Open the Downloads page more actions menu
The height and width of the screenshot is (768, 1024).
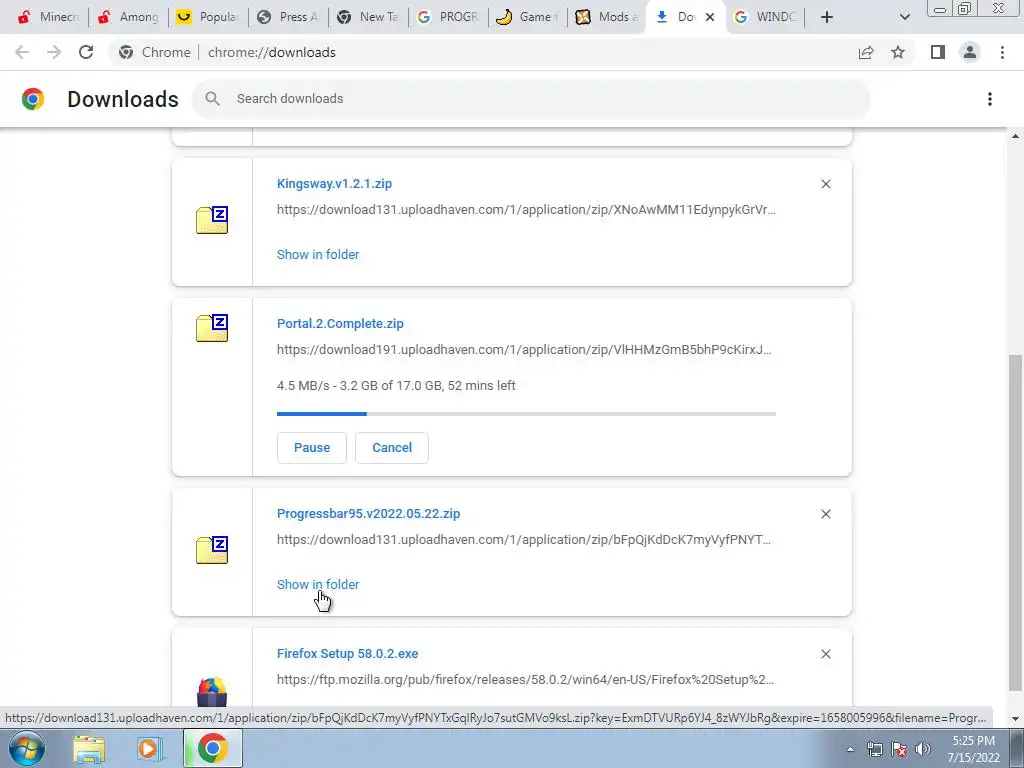point(990,99)
